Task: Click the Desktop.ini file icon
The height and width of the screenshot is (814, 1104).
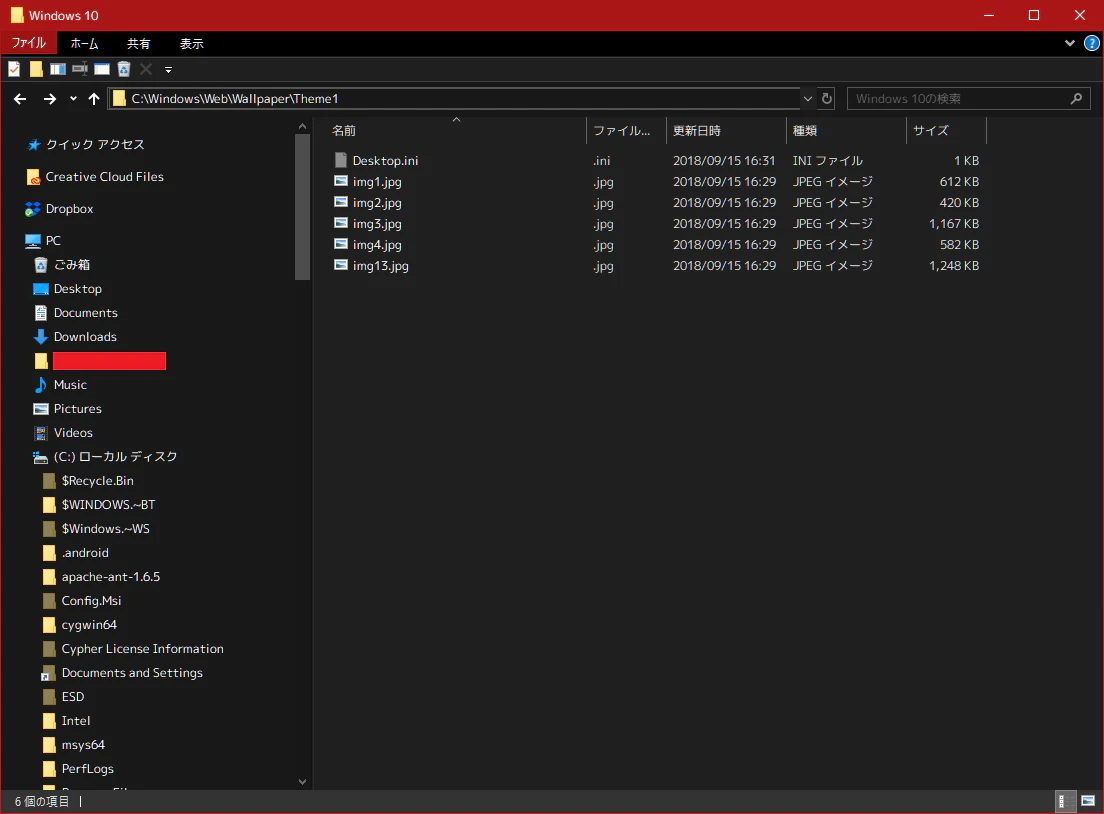Action: (x=341, y=161)
